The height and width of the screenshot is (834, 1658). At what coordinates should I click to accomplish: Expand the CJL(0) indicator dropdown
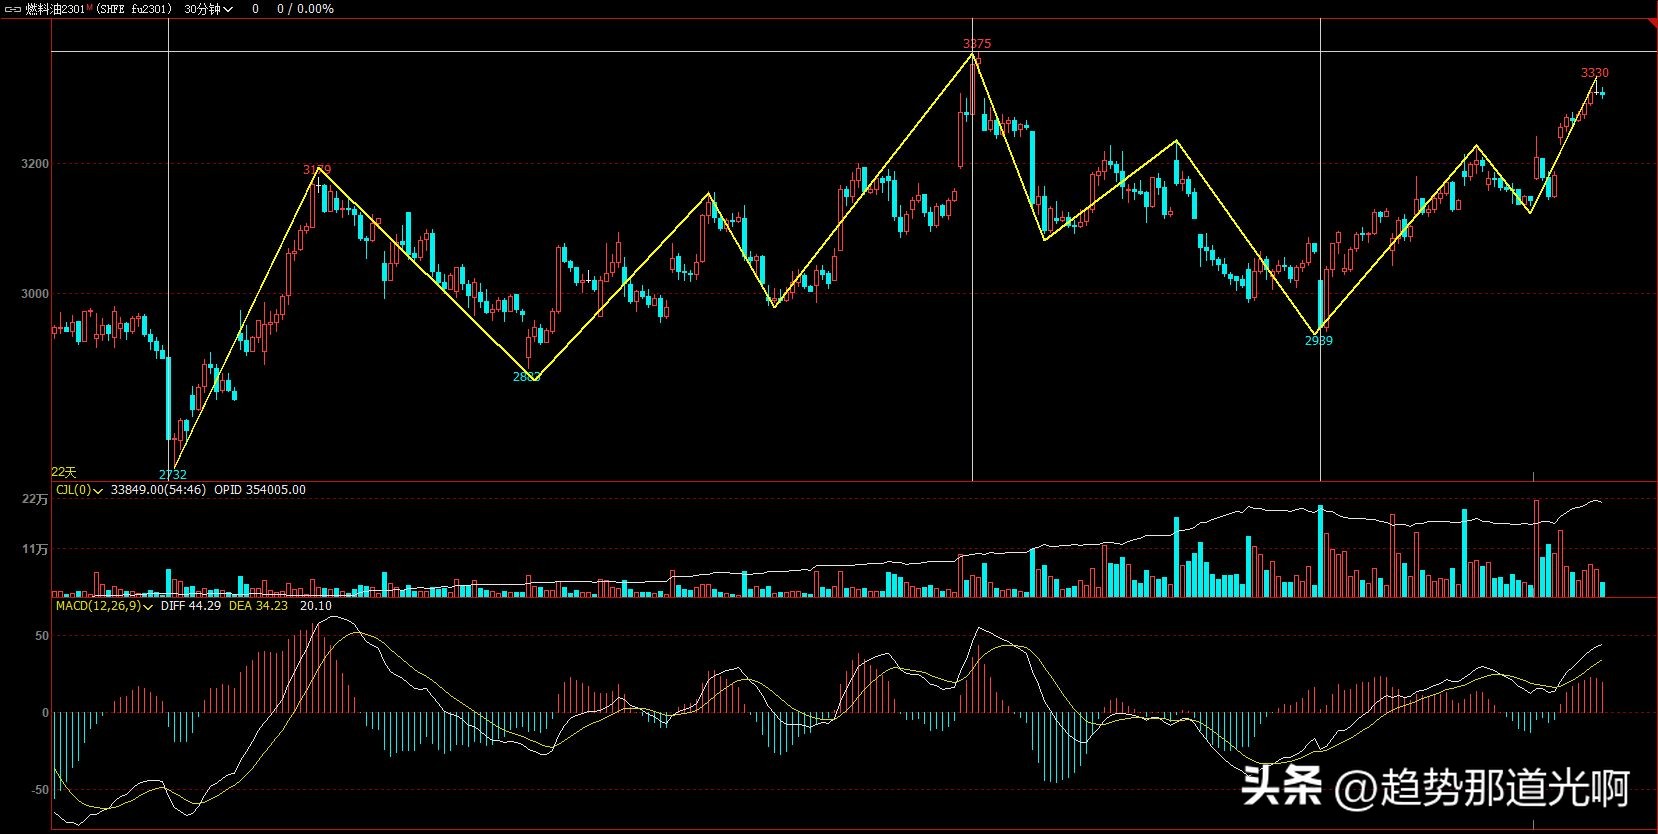80,490
